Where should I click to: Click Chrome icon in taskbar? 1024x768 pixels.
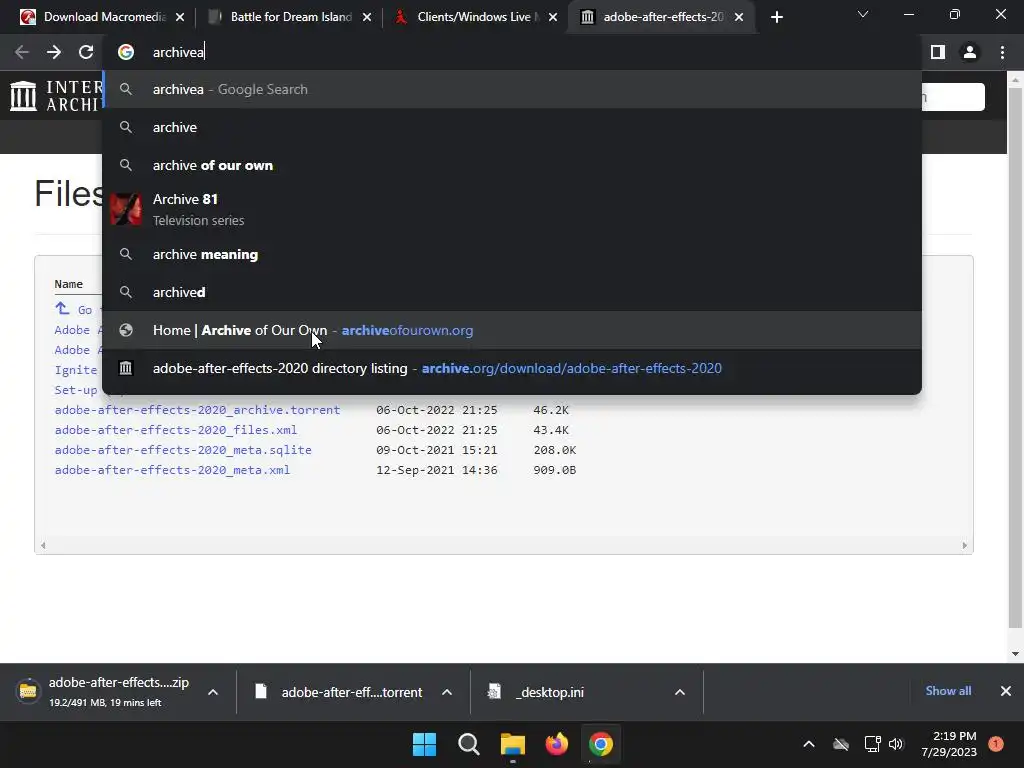coord(601,744)
